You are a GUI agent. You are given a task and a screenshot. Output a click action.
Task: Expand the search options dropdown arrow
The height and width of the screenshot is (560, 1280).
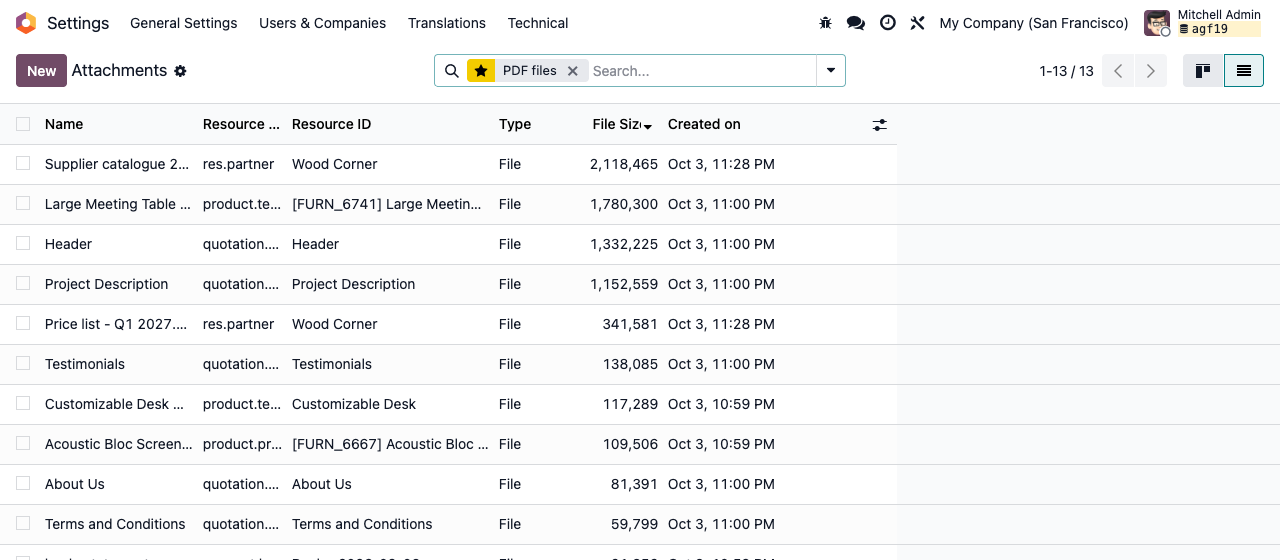pos(831,71)
